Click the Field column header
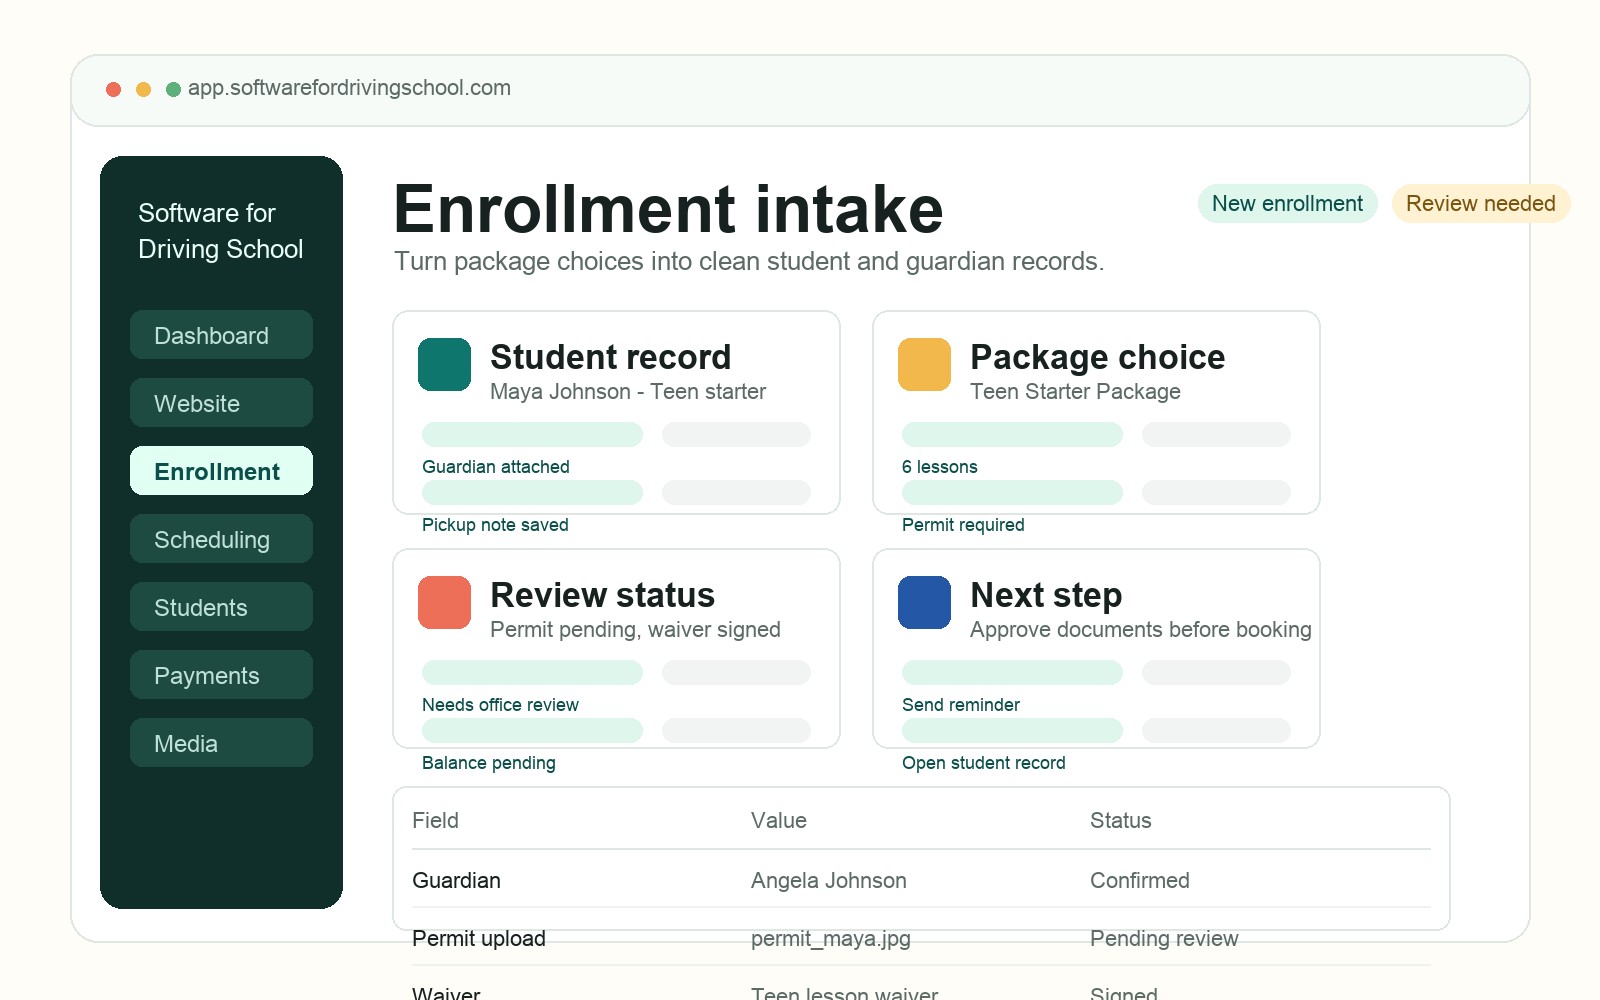 click(x=436, y=821)
